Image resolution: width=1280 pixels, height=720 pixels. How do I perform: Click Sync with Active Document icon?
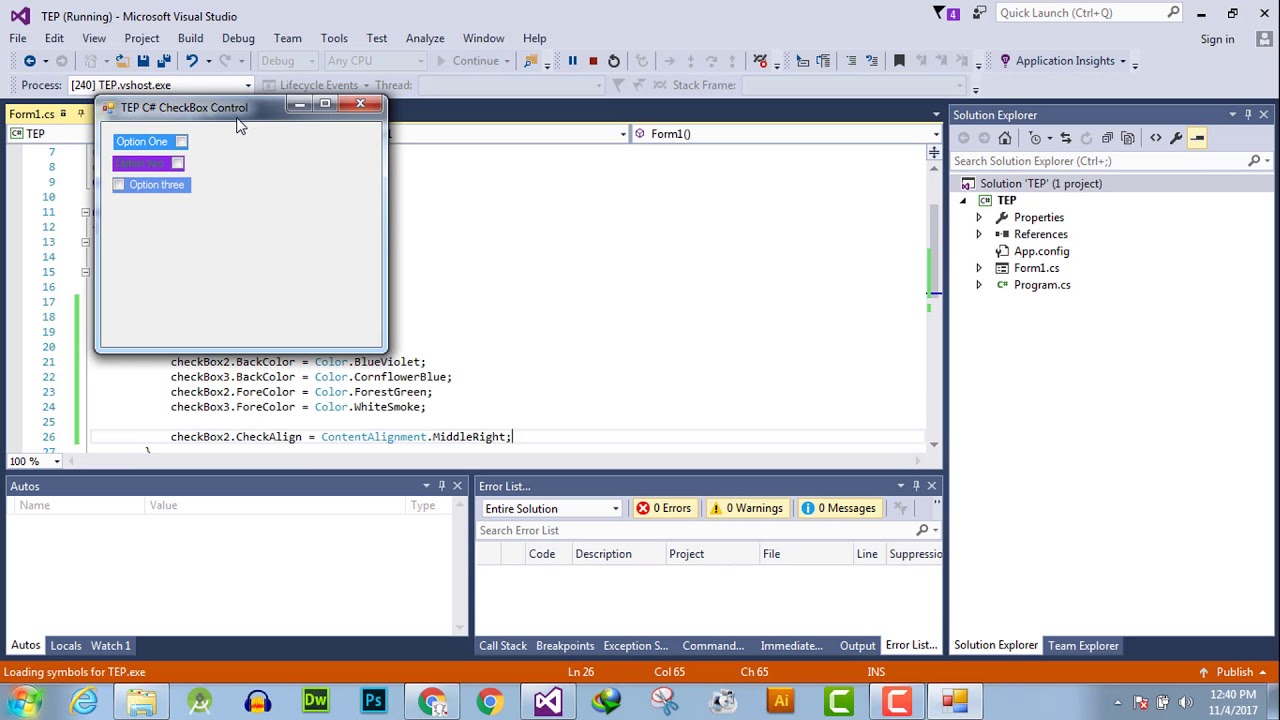1065,138
